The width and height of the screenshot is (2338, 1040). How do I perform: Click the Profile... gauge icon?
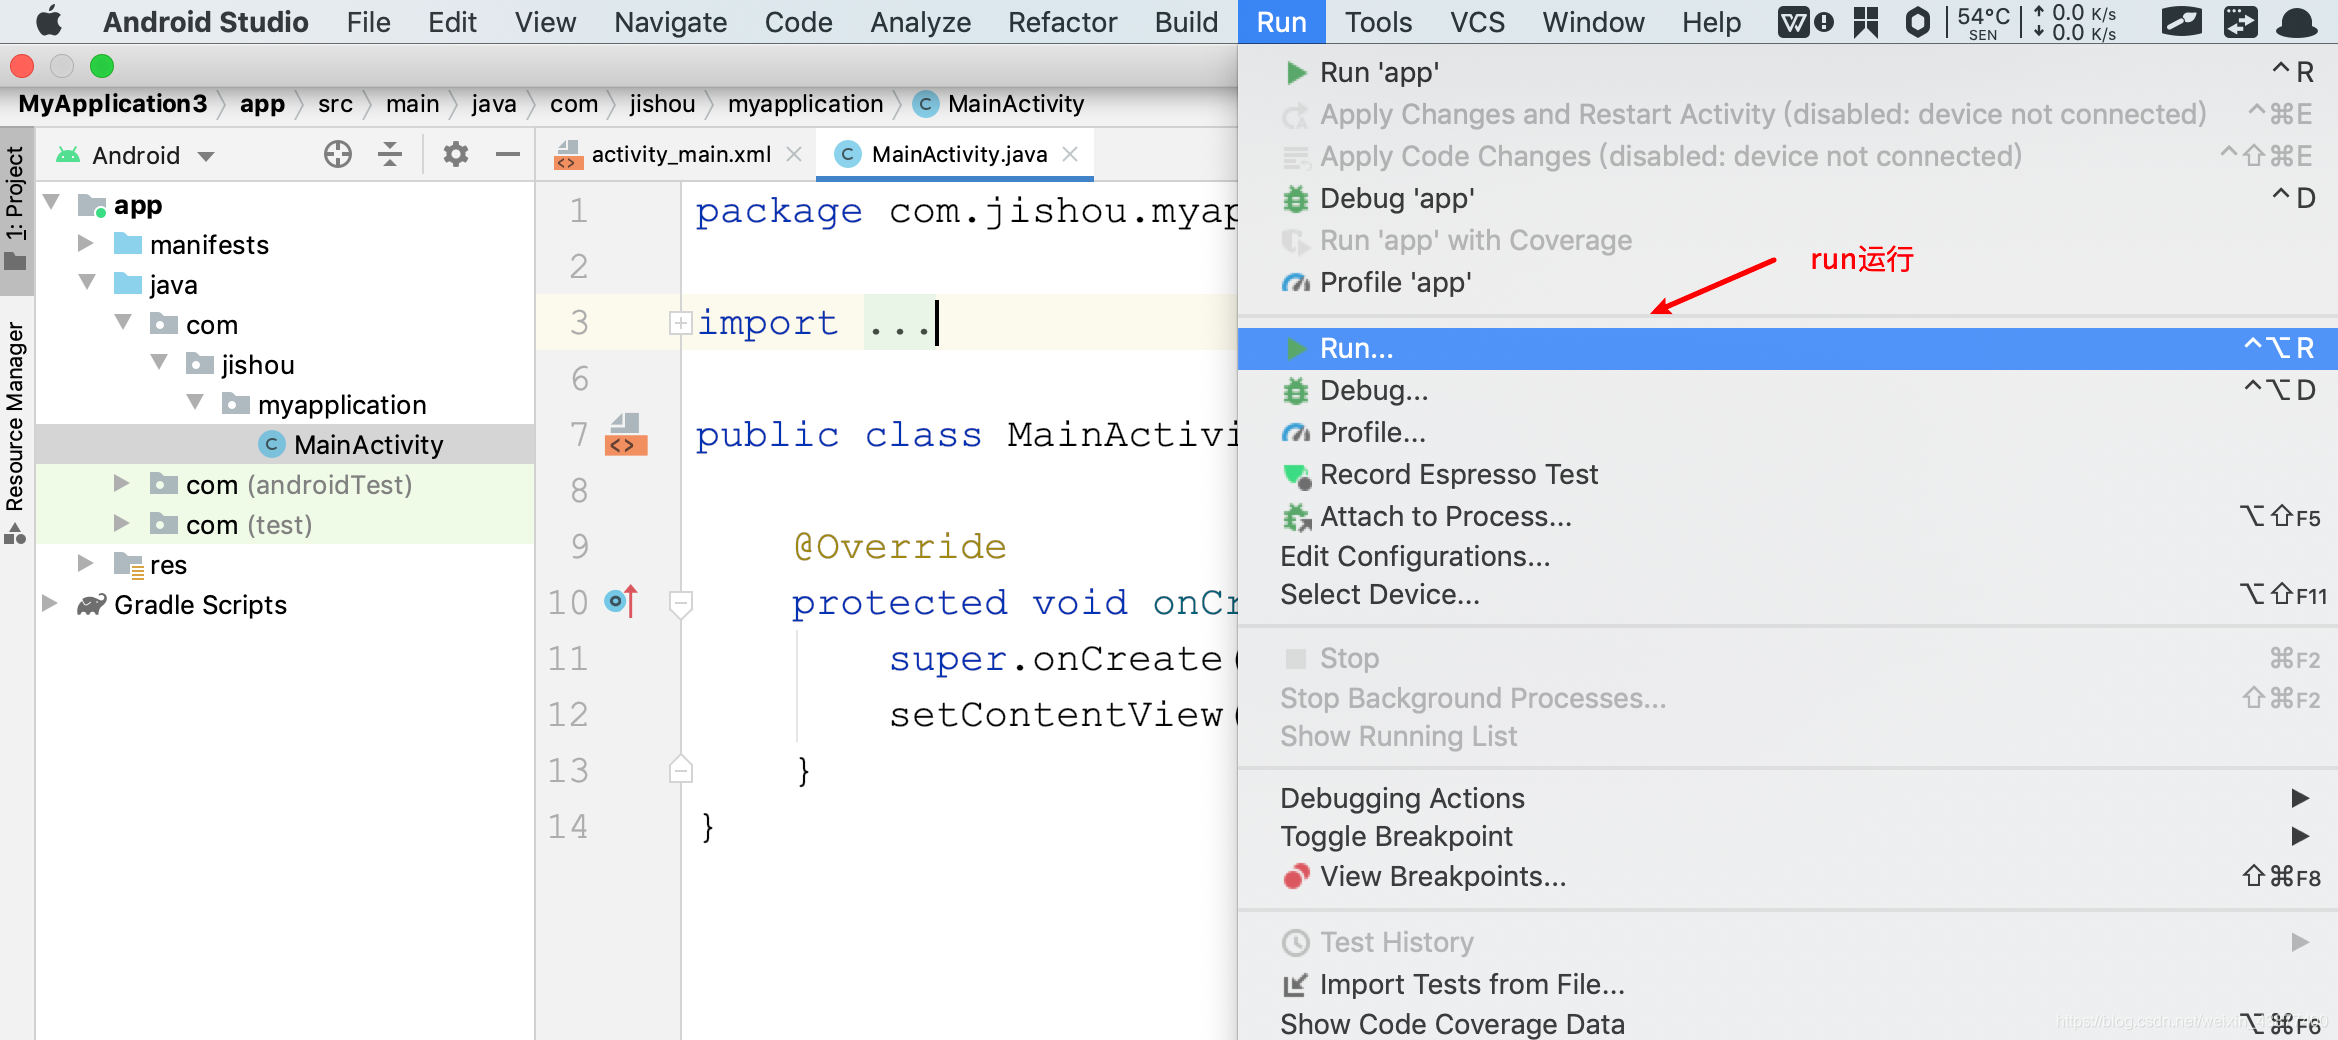click(x=1296, y=433)
